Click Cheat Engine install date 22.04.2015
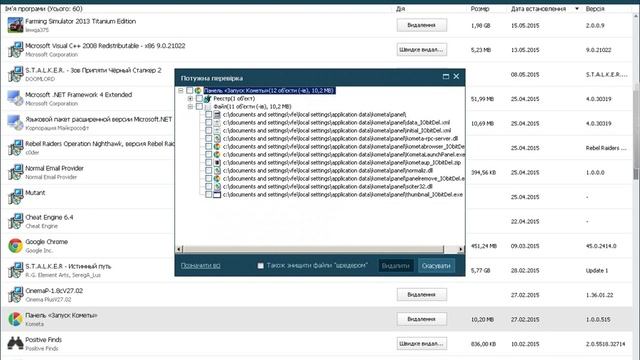Viewport: 640px width, 360px height. coord(525,221)
